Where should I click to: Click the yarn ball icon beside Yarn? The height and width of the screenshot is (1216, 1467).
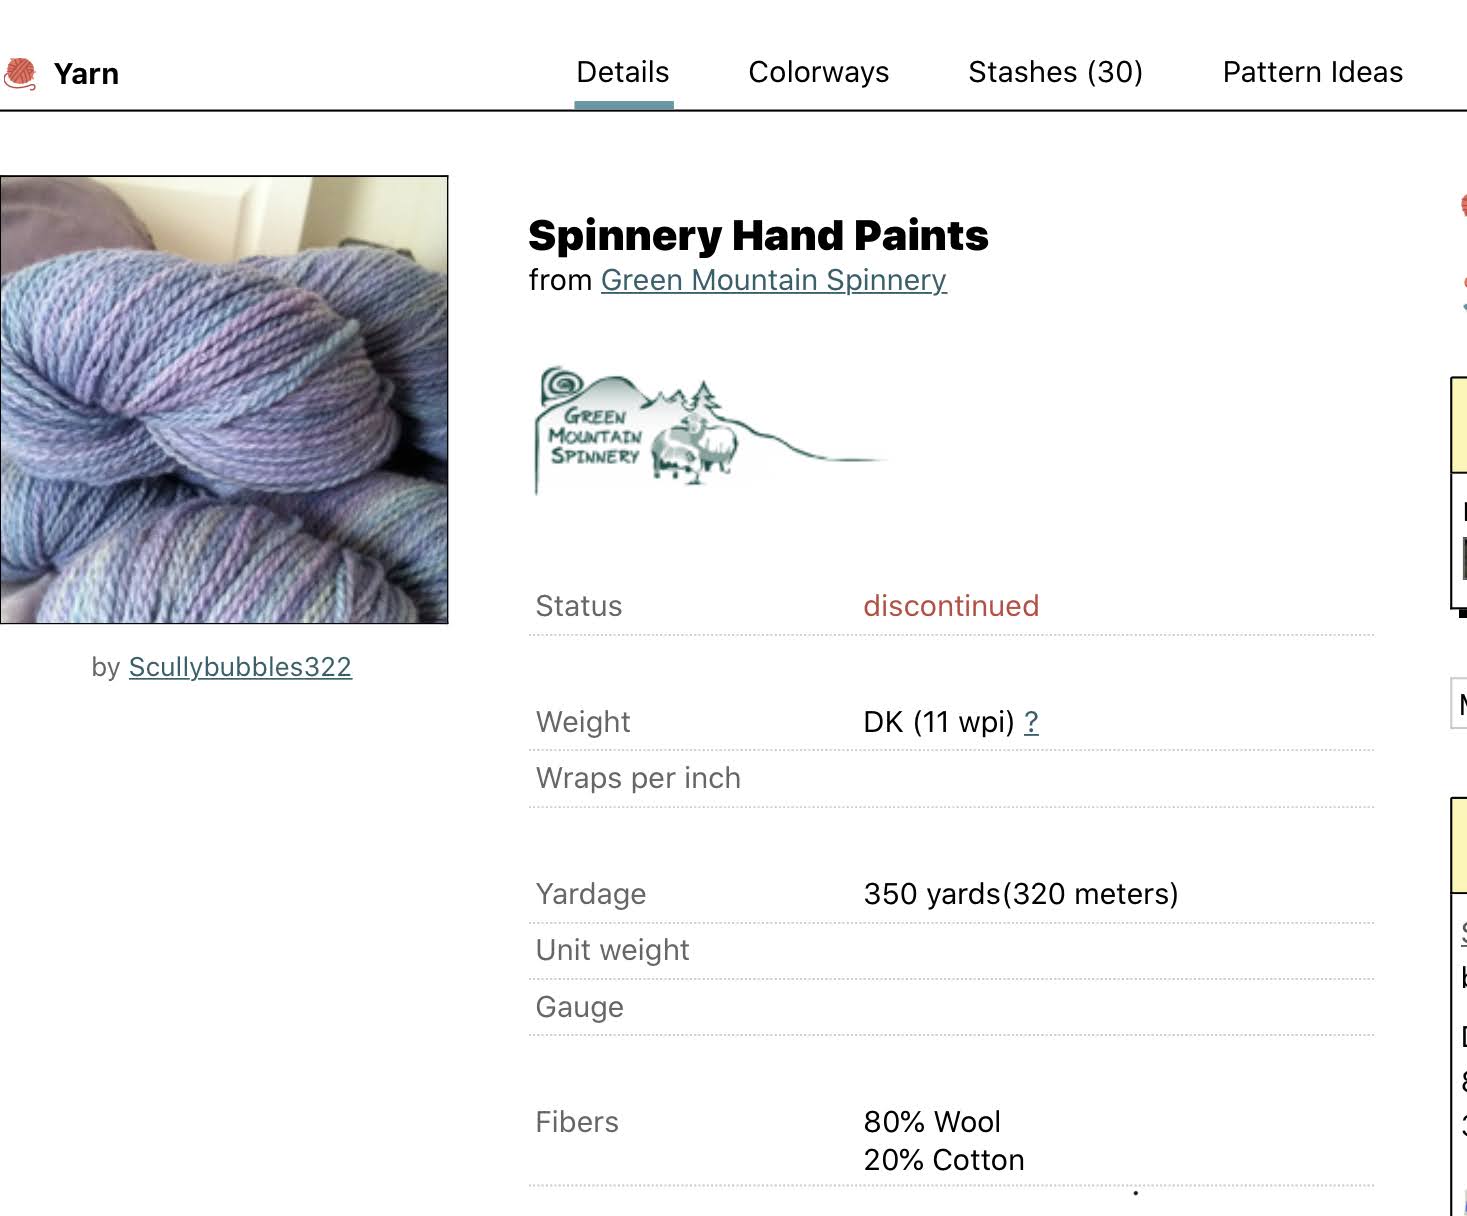tap(20, 74)
